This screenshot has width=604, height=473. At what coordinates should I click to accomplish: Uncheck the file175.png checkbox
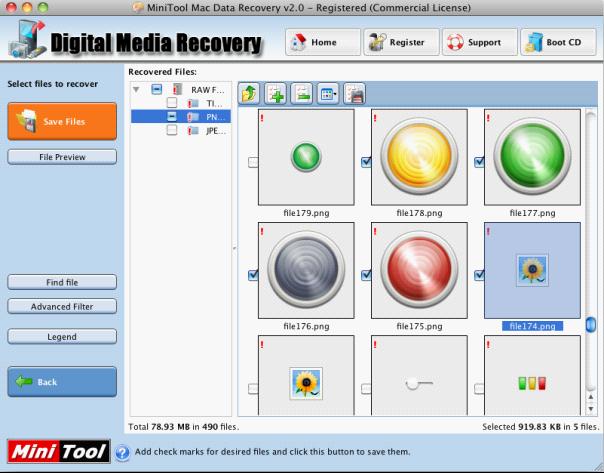[366, 275]
